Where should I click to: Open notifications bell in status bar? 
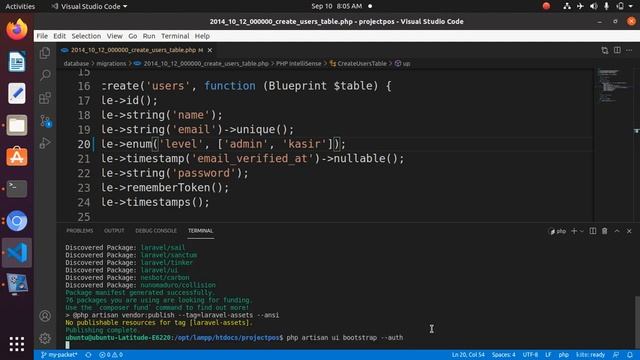[x=630, y=355]
